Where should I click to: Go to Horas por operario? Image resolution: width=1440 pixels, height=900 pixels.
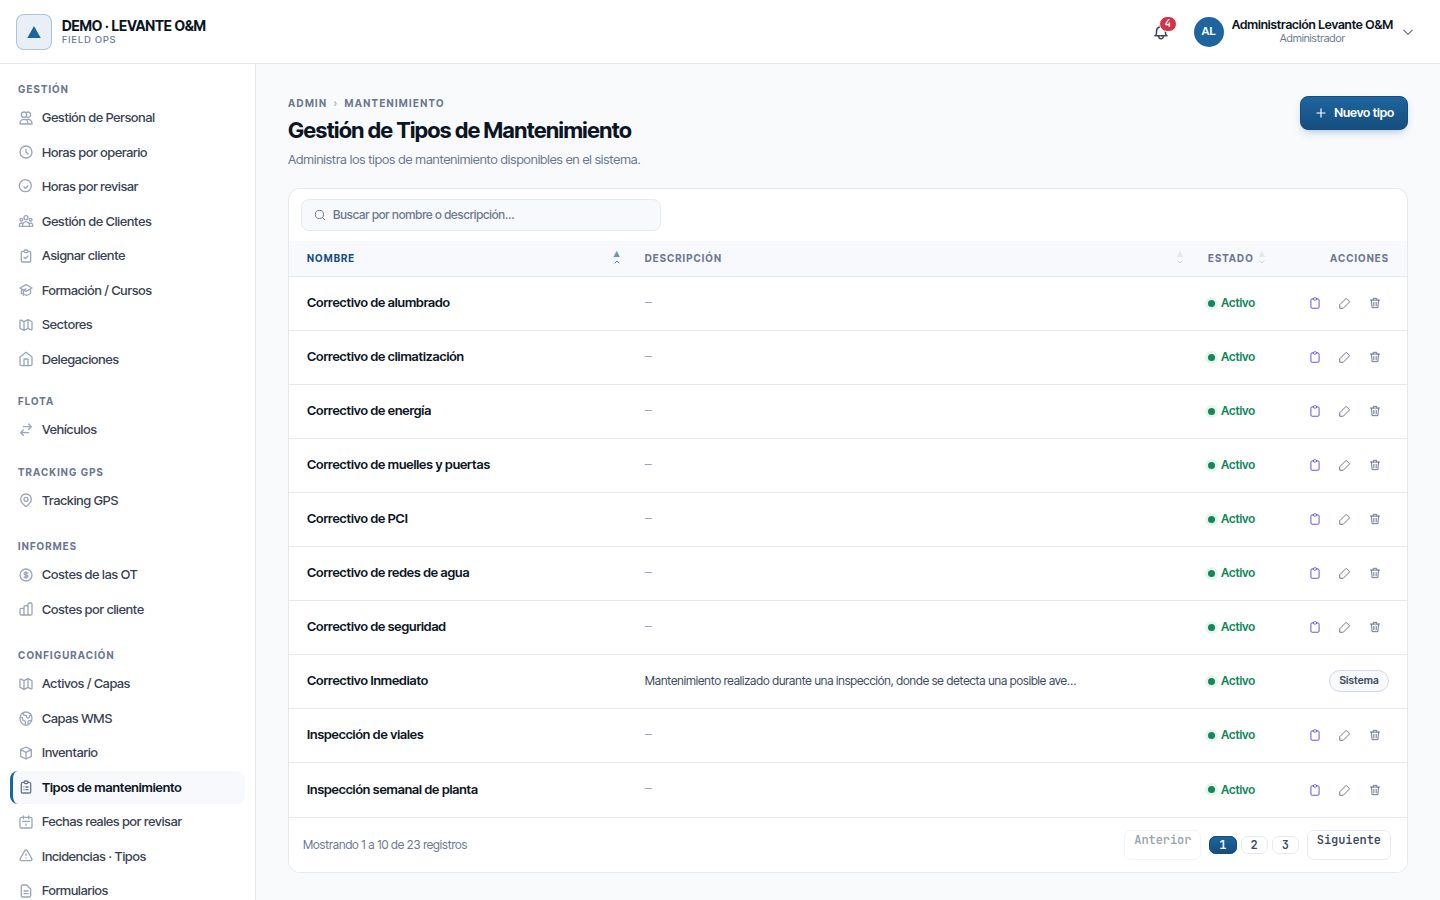[127, 153]
